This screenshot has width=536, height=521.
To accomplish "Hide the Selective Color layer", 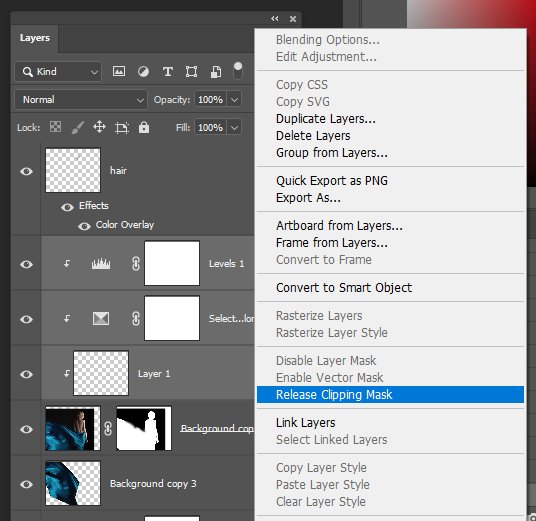I will coord(26,319).
